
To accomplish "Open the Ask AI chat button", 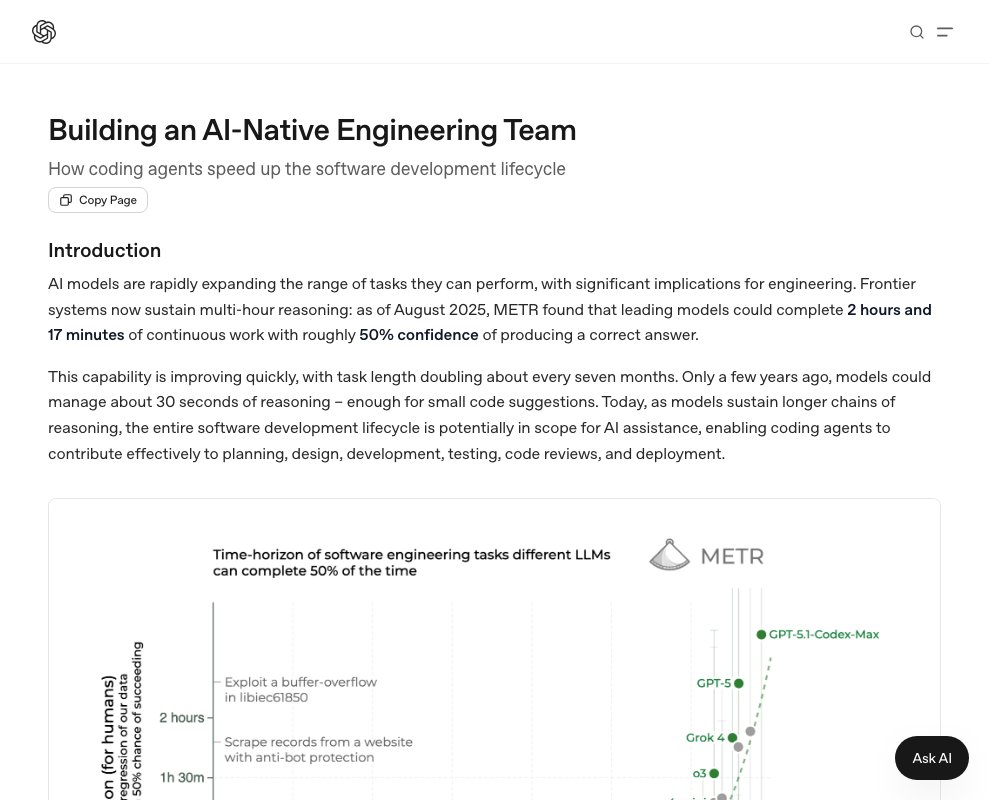I will 932,758.
